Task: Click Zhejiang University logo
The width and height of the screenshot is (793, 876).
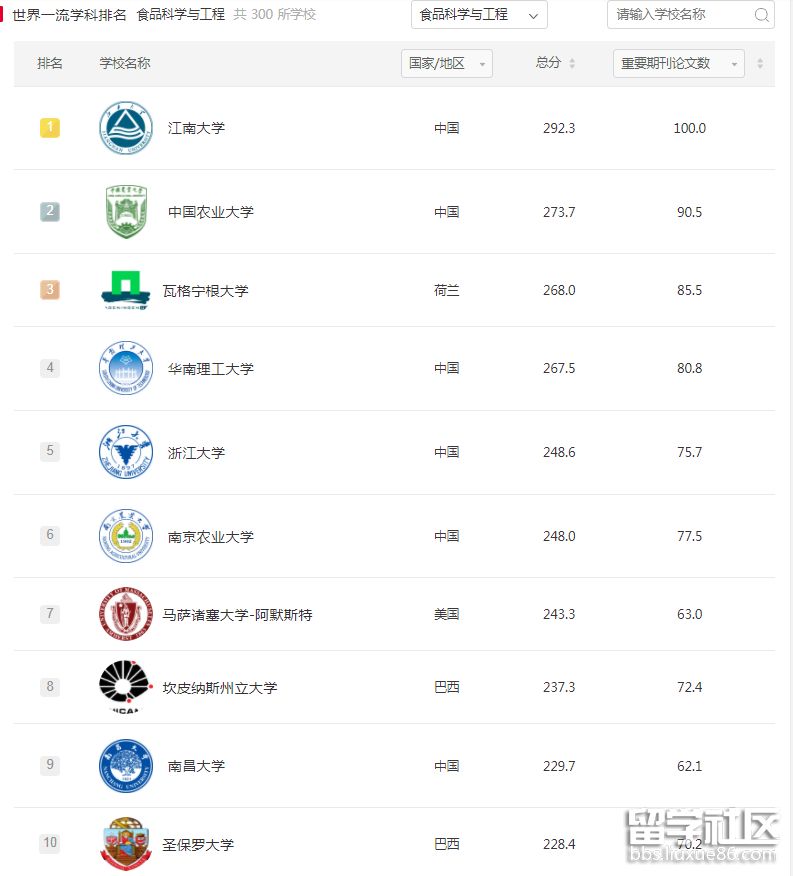Action: tap(126, 452)
